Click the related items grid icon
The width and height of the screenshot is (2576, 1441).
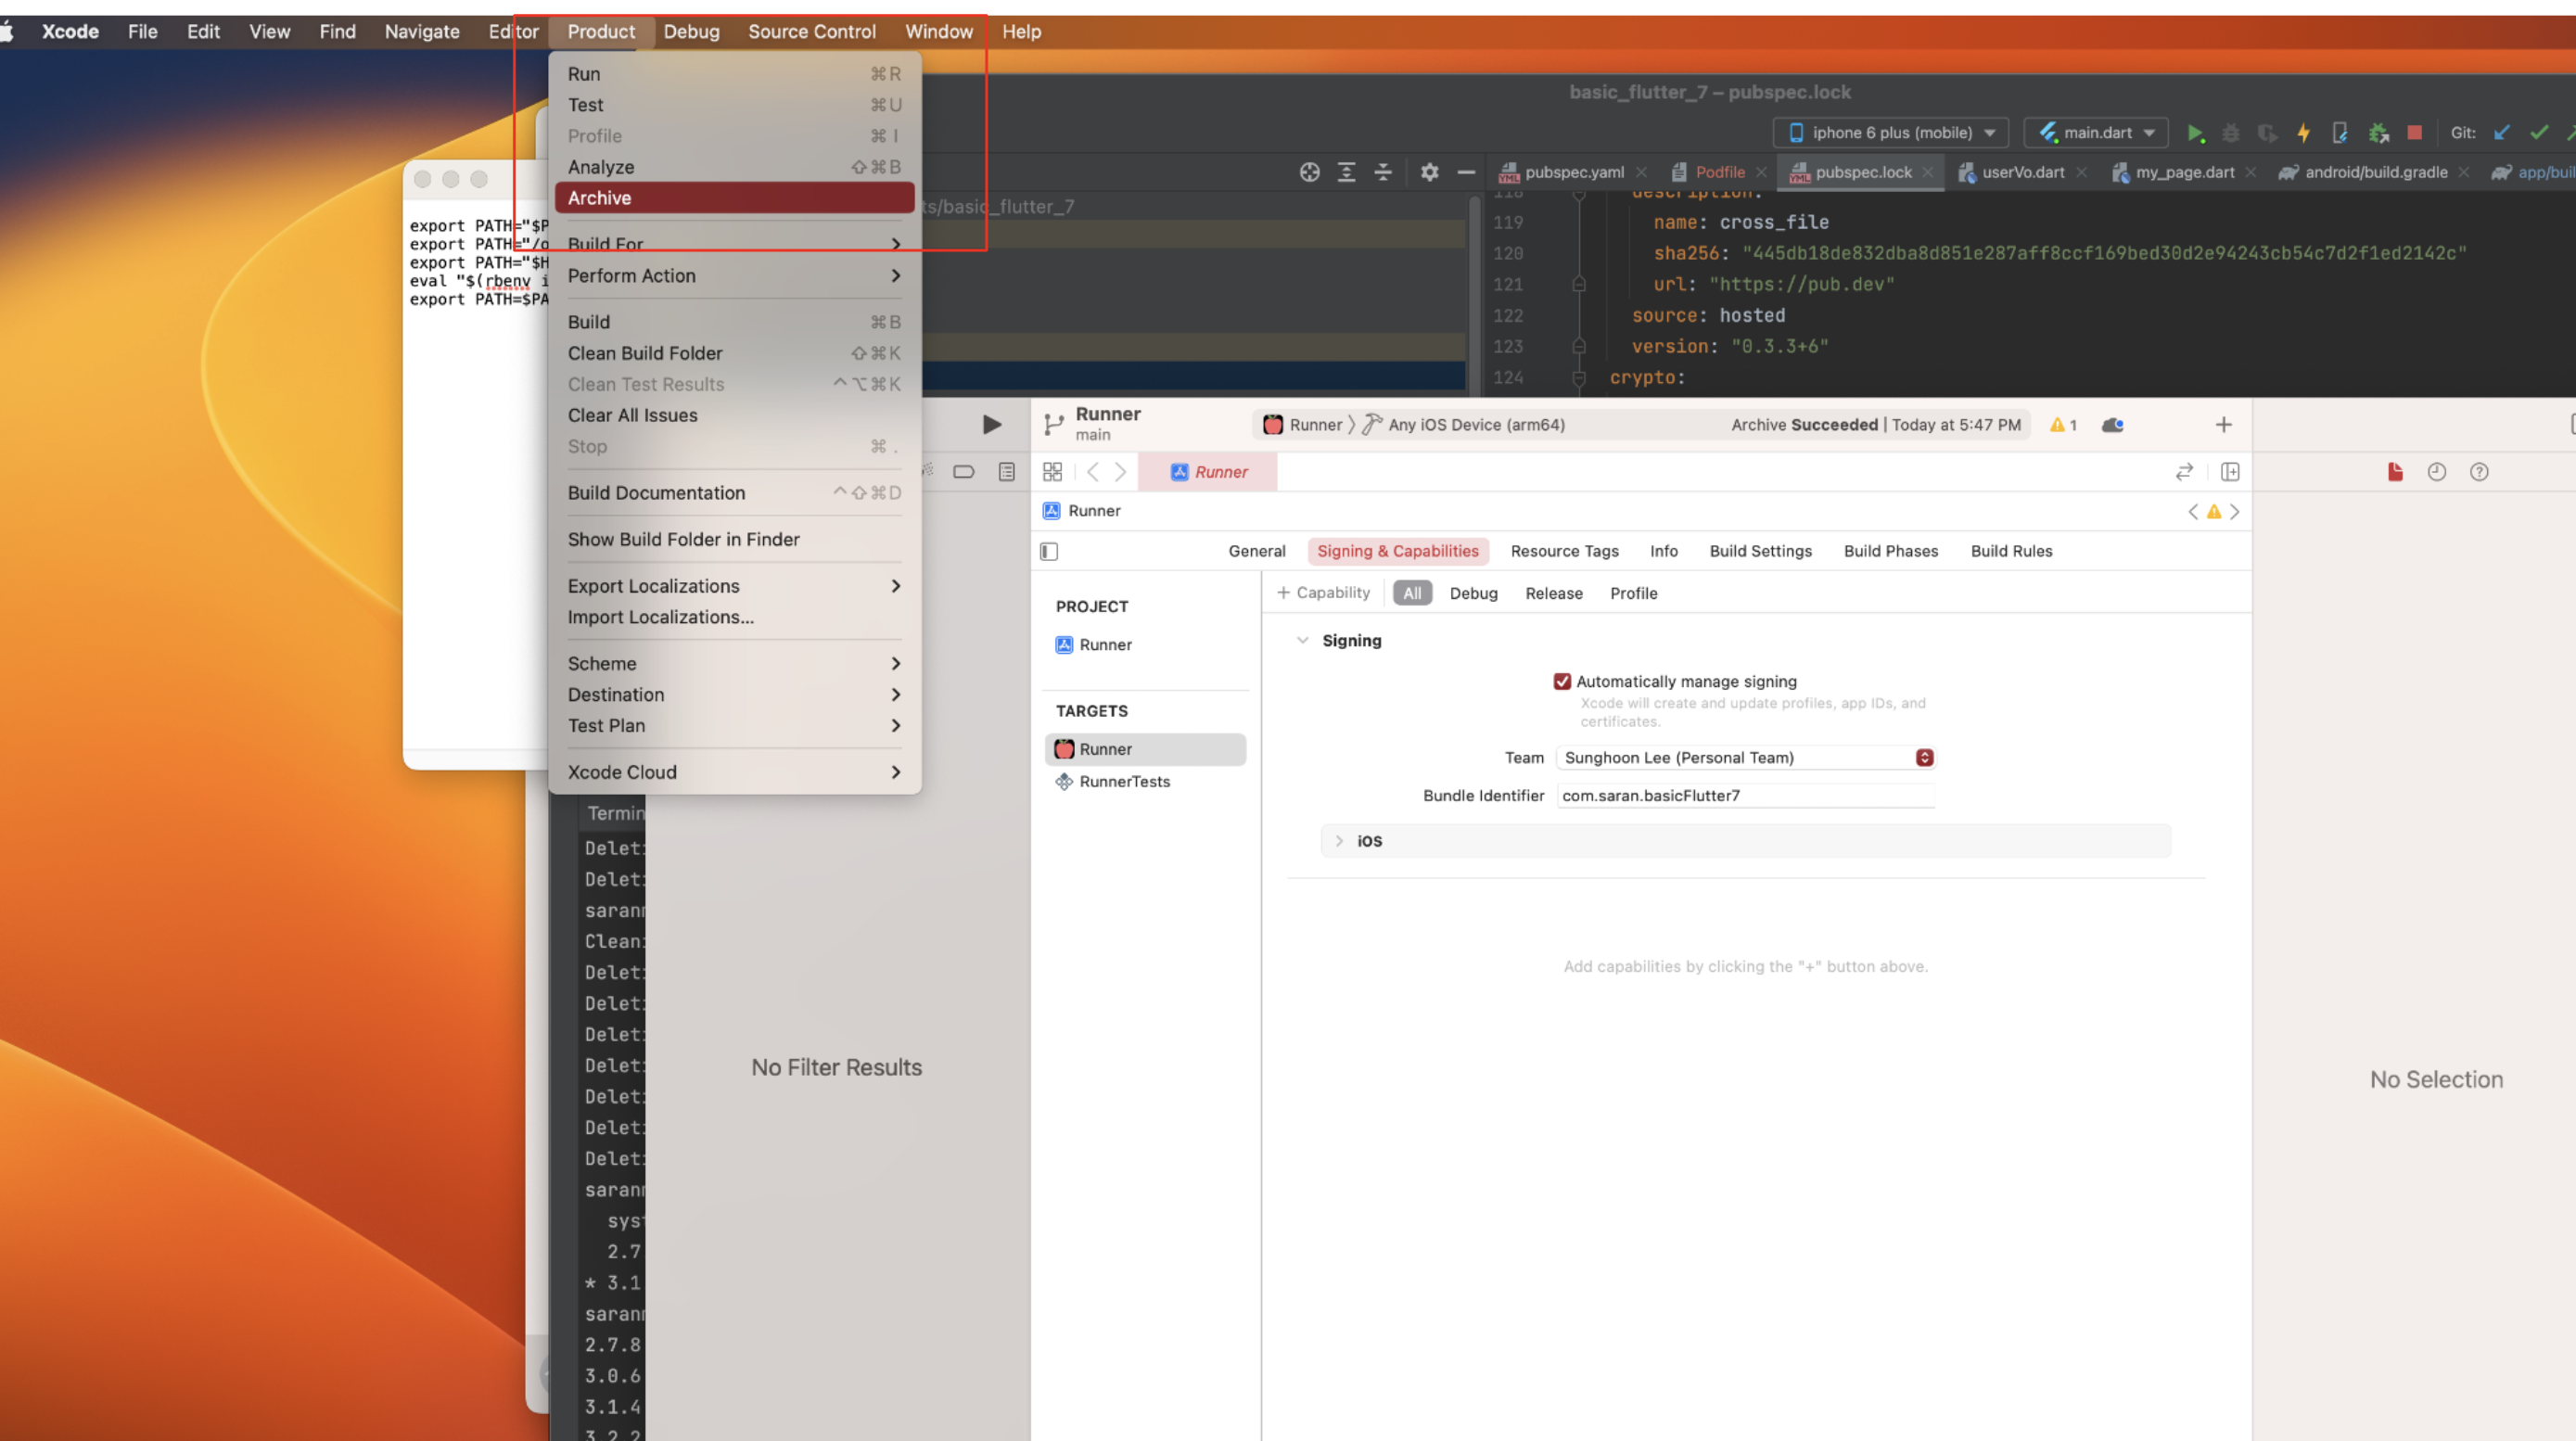(x=1052, y=472)
